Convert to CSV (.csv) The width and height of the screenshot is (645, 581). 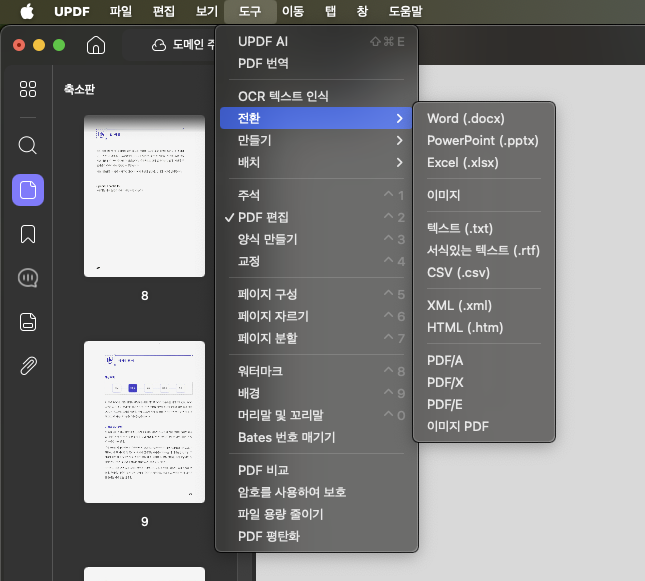[x=484, y=272]
